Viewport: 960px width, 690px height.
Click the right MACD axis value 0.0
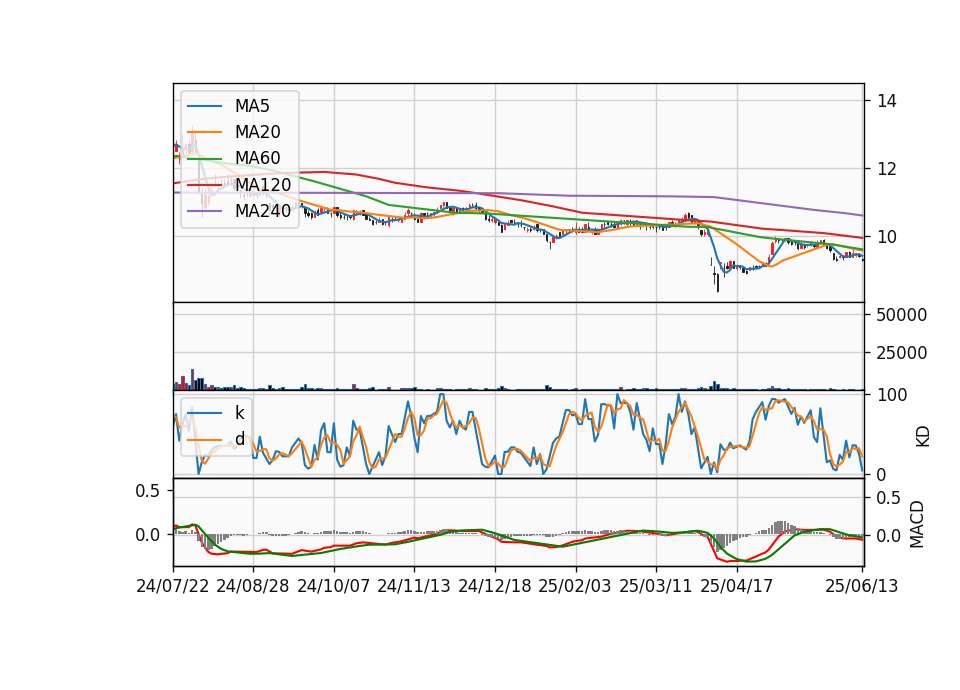tap(889, 536)
